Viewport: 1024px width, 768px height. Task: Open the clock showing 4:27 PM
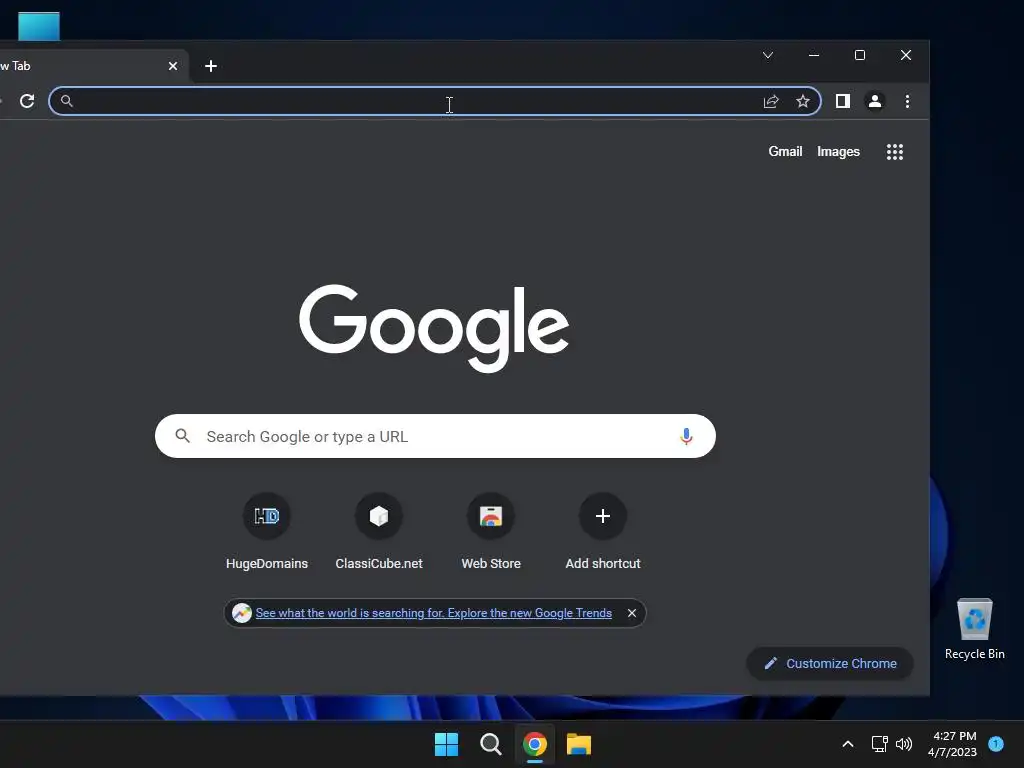point(953,744)
